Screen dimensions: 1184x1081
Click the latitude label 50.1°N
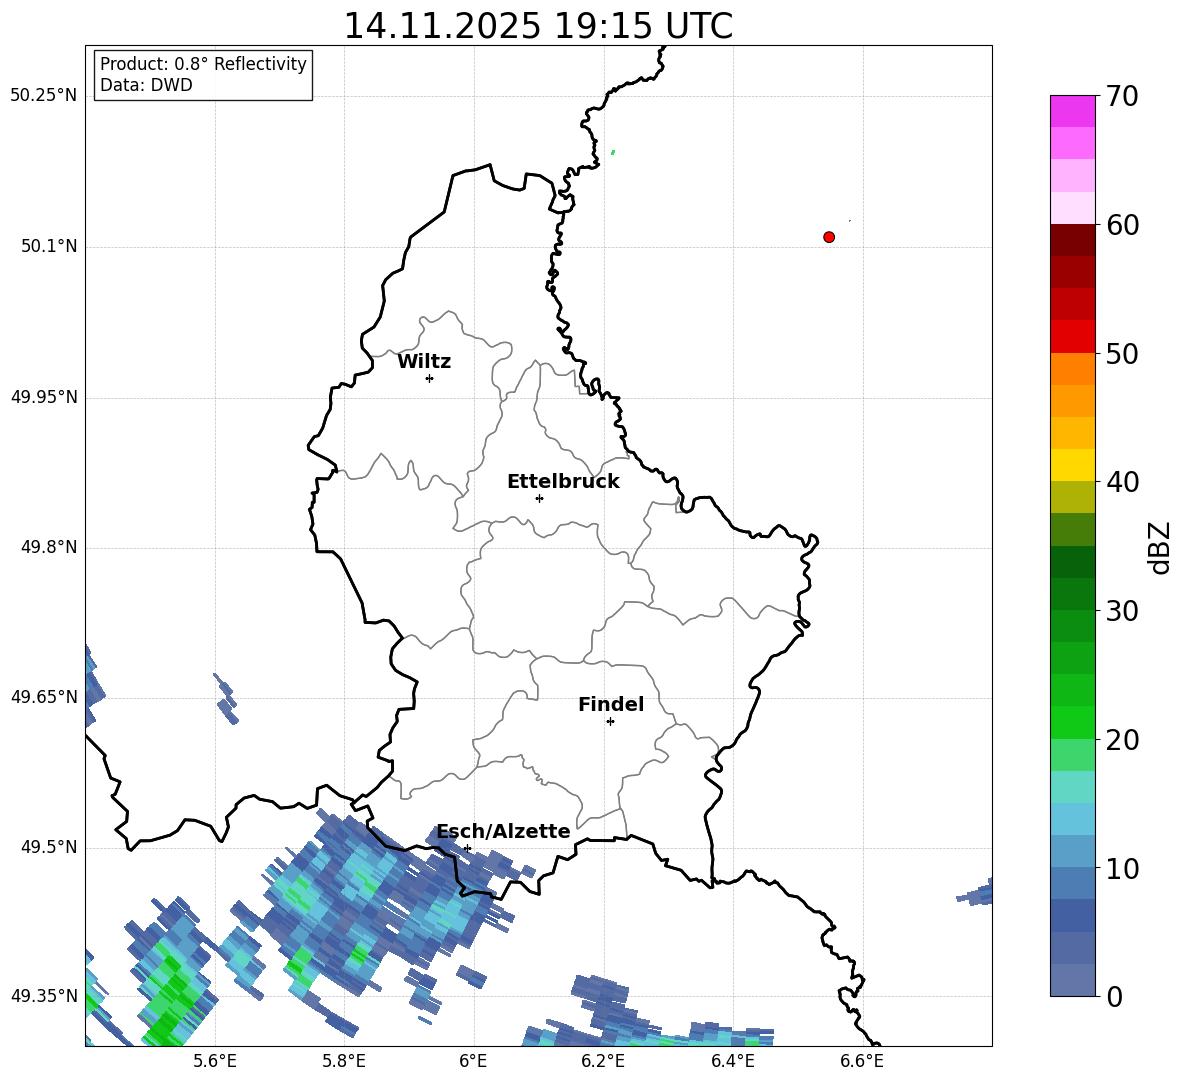[x=49, y=247]
